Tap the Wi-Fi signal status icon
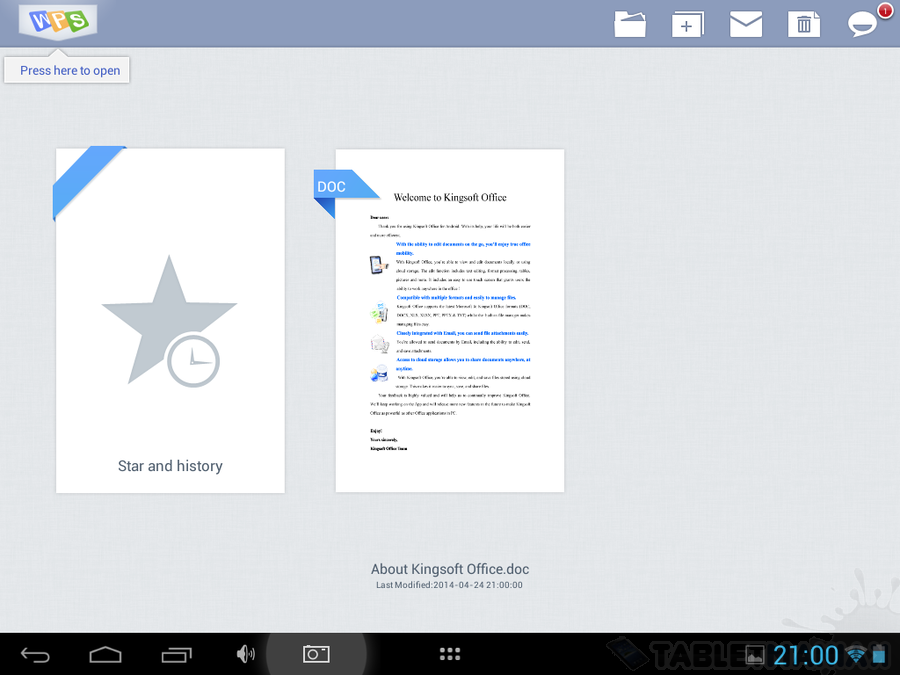This screenshot has height=675, width=900. [856, 654]
